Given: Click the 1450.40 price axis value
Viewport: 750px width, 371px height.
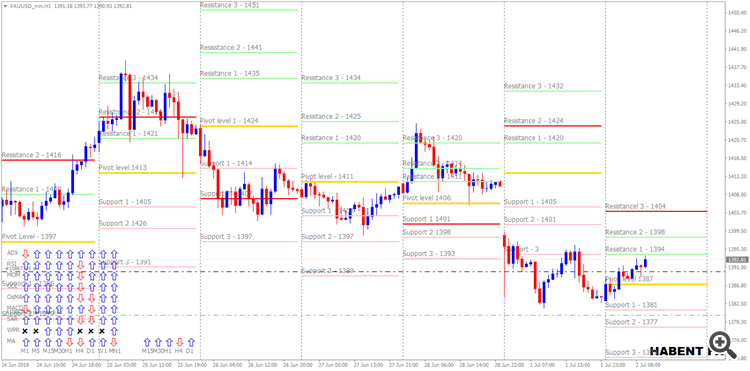Looking at the screenshot, I should point(737,12).
